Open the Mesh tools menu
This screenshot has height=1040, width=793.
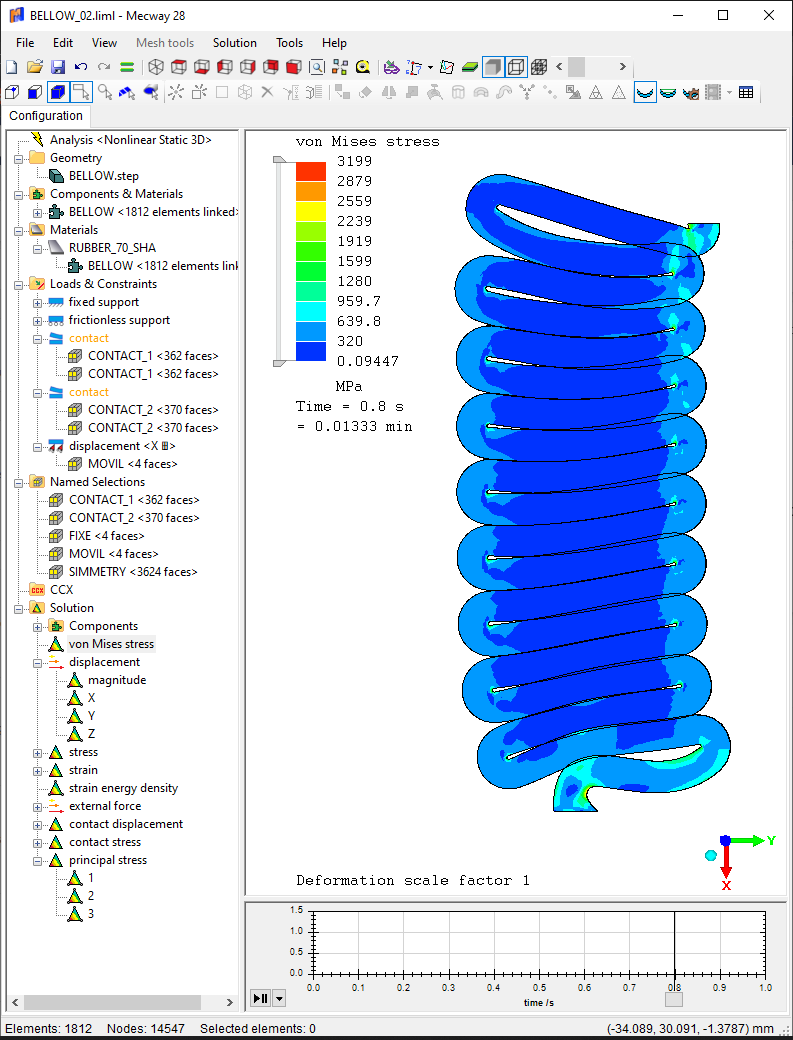(x=165, y=43)
